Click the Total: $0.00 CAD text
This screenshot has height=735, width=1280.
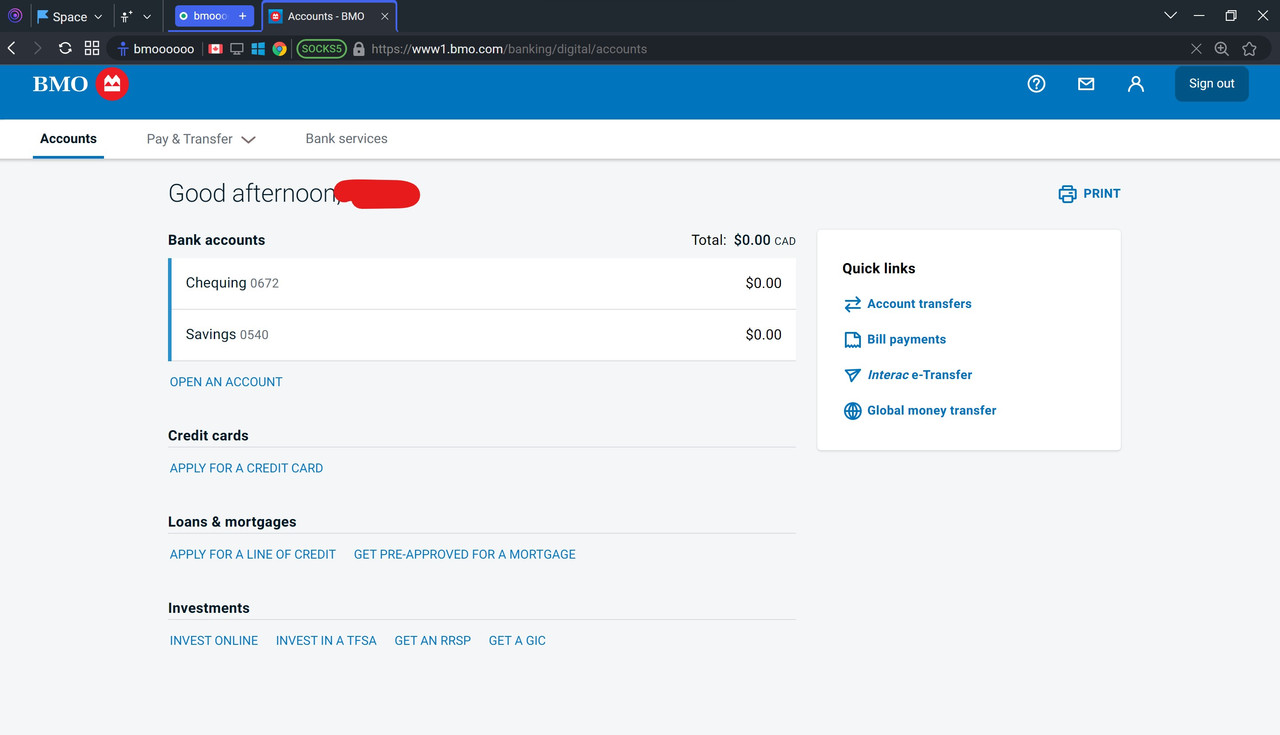(x=743, y=241)
